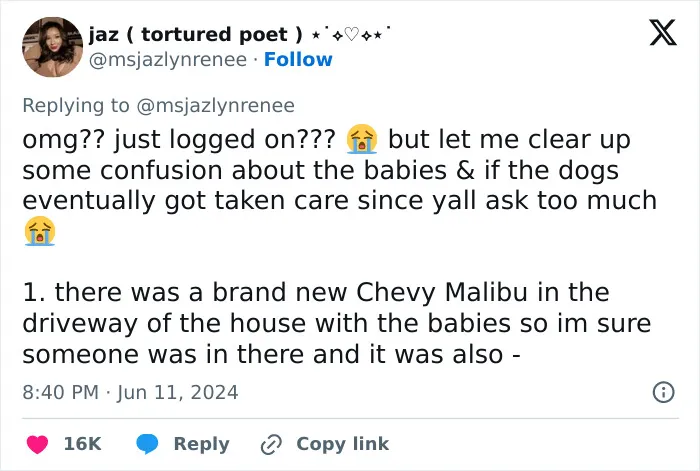Screen dimensions: 700x471
Task: Click the stars and heart decoration in display name
Action: (351, 34)
